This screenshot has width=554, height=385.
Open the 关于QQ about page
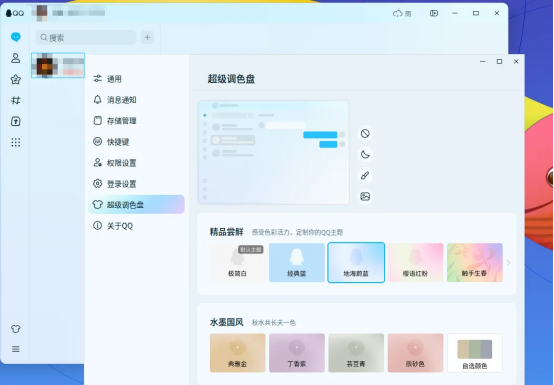point(136,226)
